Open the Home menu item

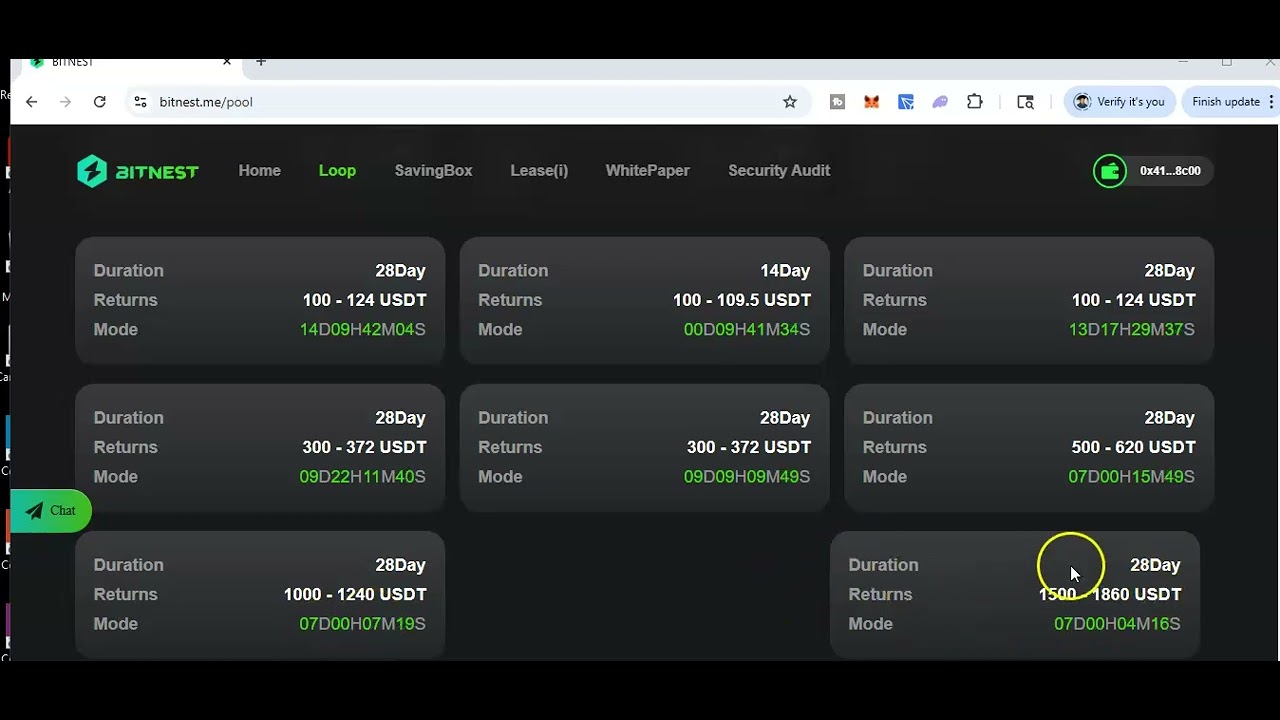point(260,171)
